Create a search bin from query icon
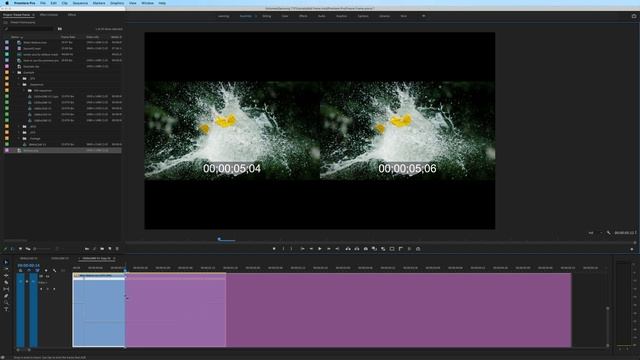 [60, 29]
